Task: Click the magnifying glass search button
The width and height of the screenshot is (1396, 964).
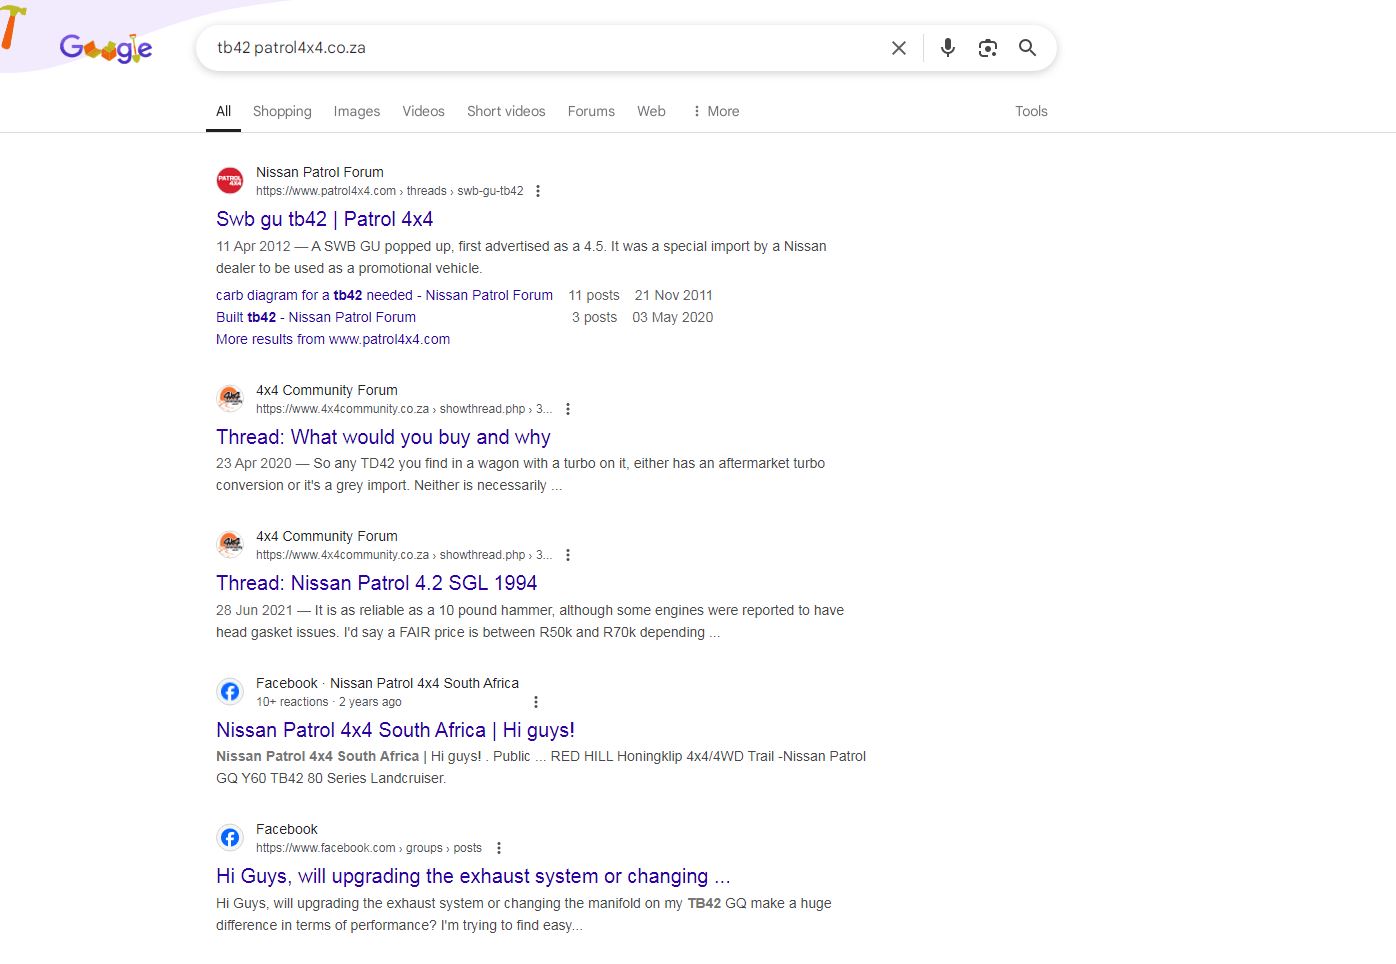Action: 1027,48
